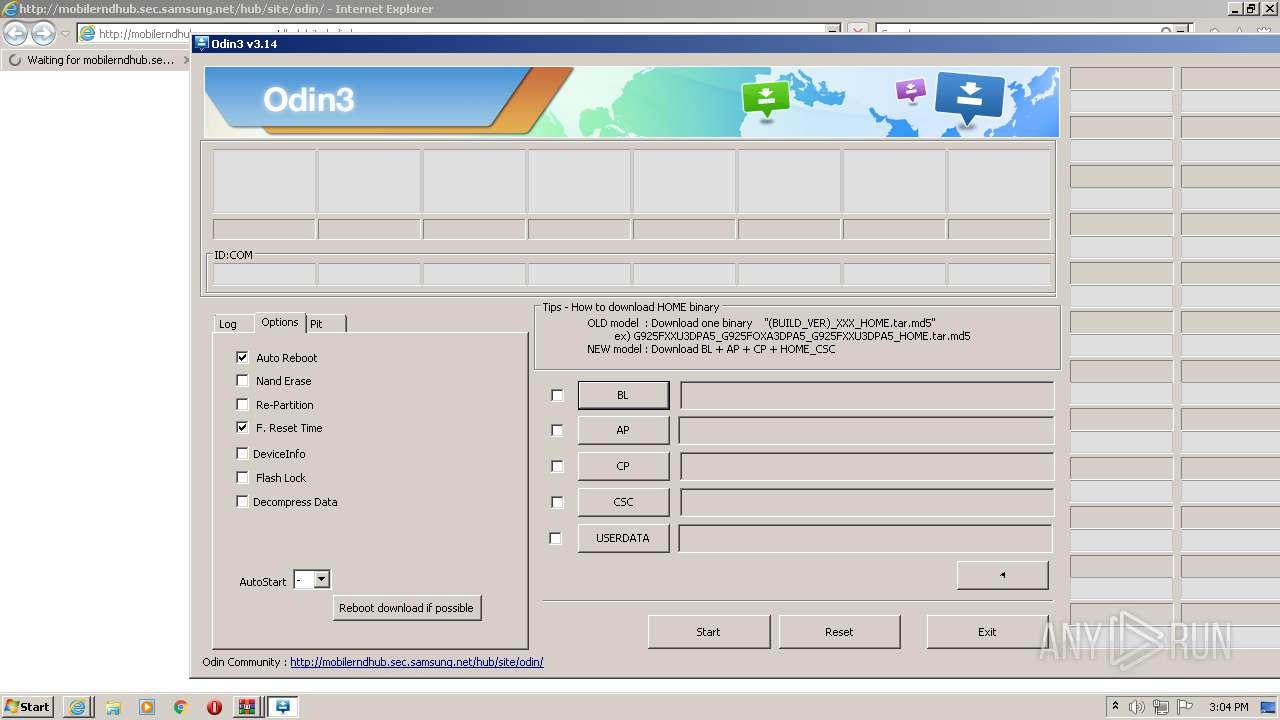This screenshot has height=720, width=1280.
Task: Open Internet Explorer from taskbar
Action: (77, 707)
